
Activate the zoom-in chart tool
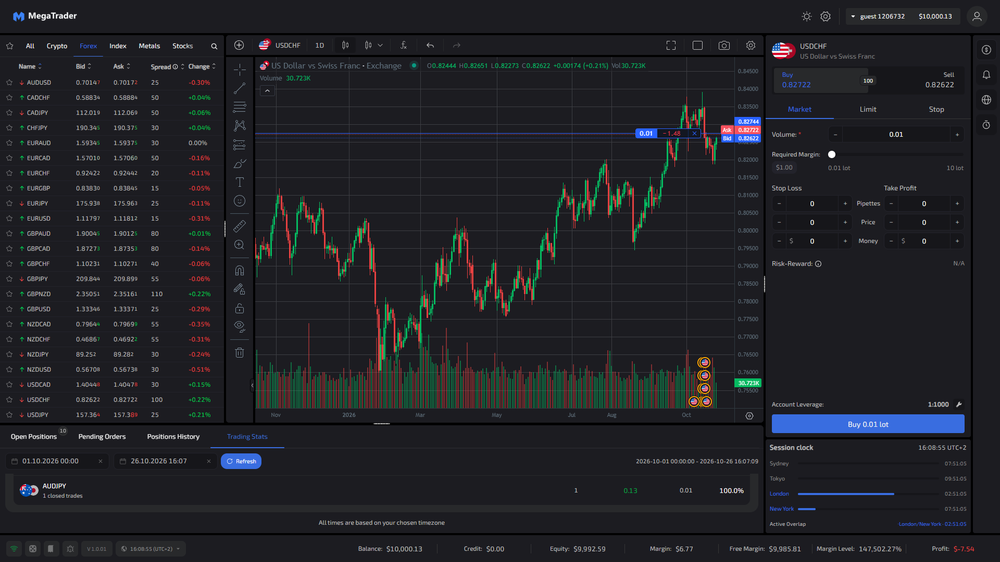pyautogui.click(x=239, y=245)
